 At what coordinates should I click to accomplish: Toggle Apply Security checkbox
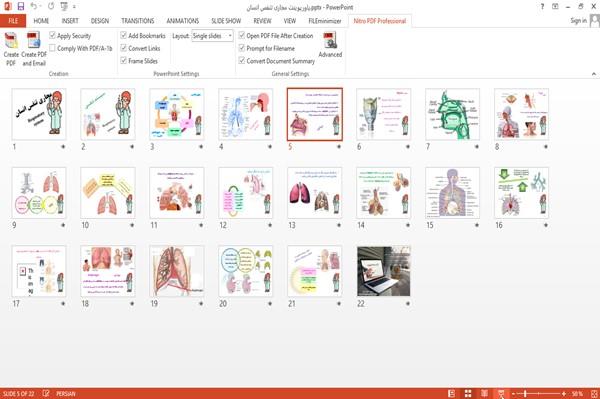(x=52, y=36)
